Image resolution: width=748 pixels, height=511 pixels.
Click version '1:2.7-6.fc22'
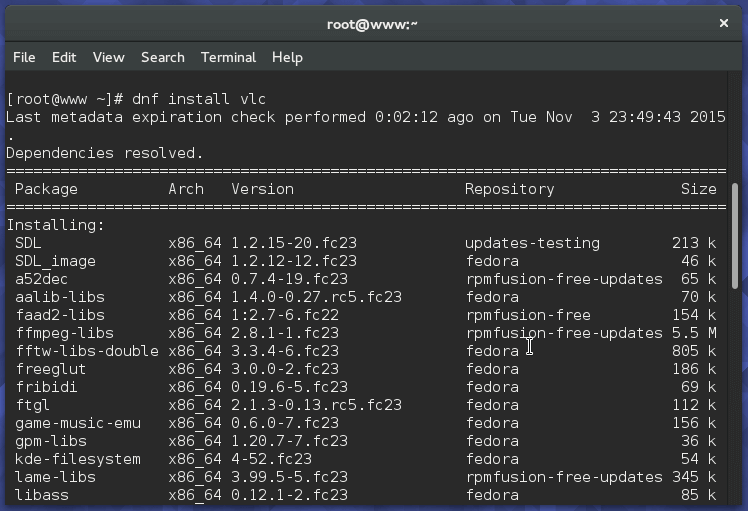[285, 315]
